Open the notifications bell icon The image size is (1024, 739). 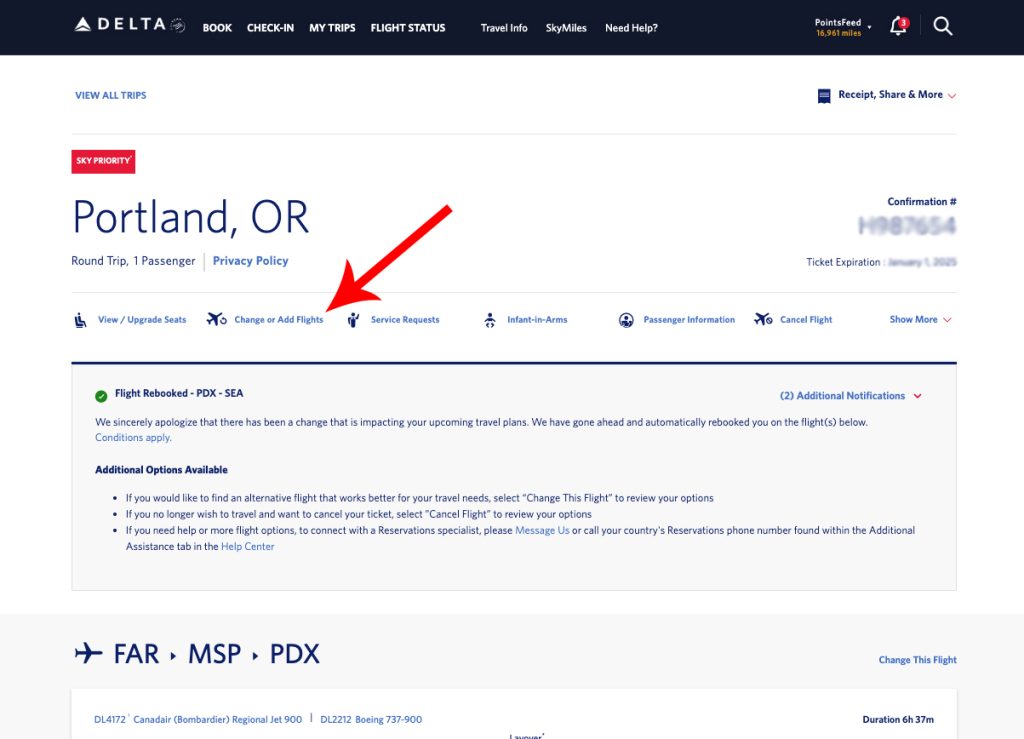(898, 27)
